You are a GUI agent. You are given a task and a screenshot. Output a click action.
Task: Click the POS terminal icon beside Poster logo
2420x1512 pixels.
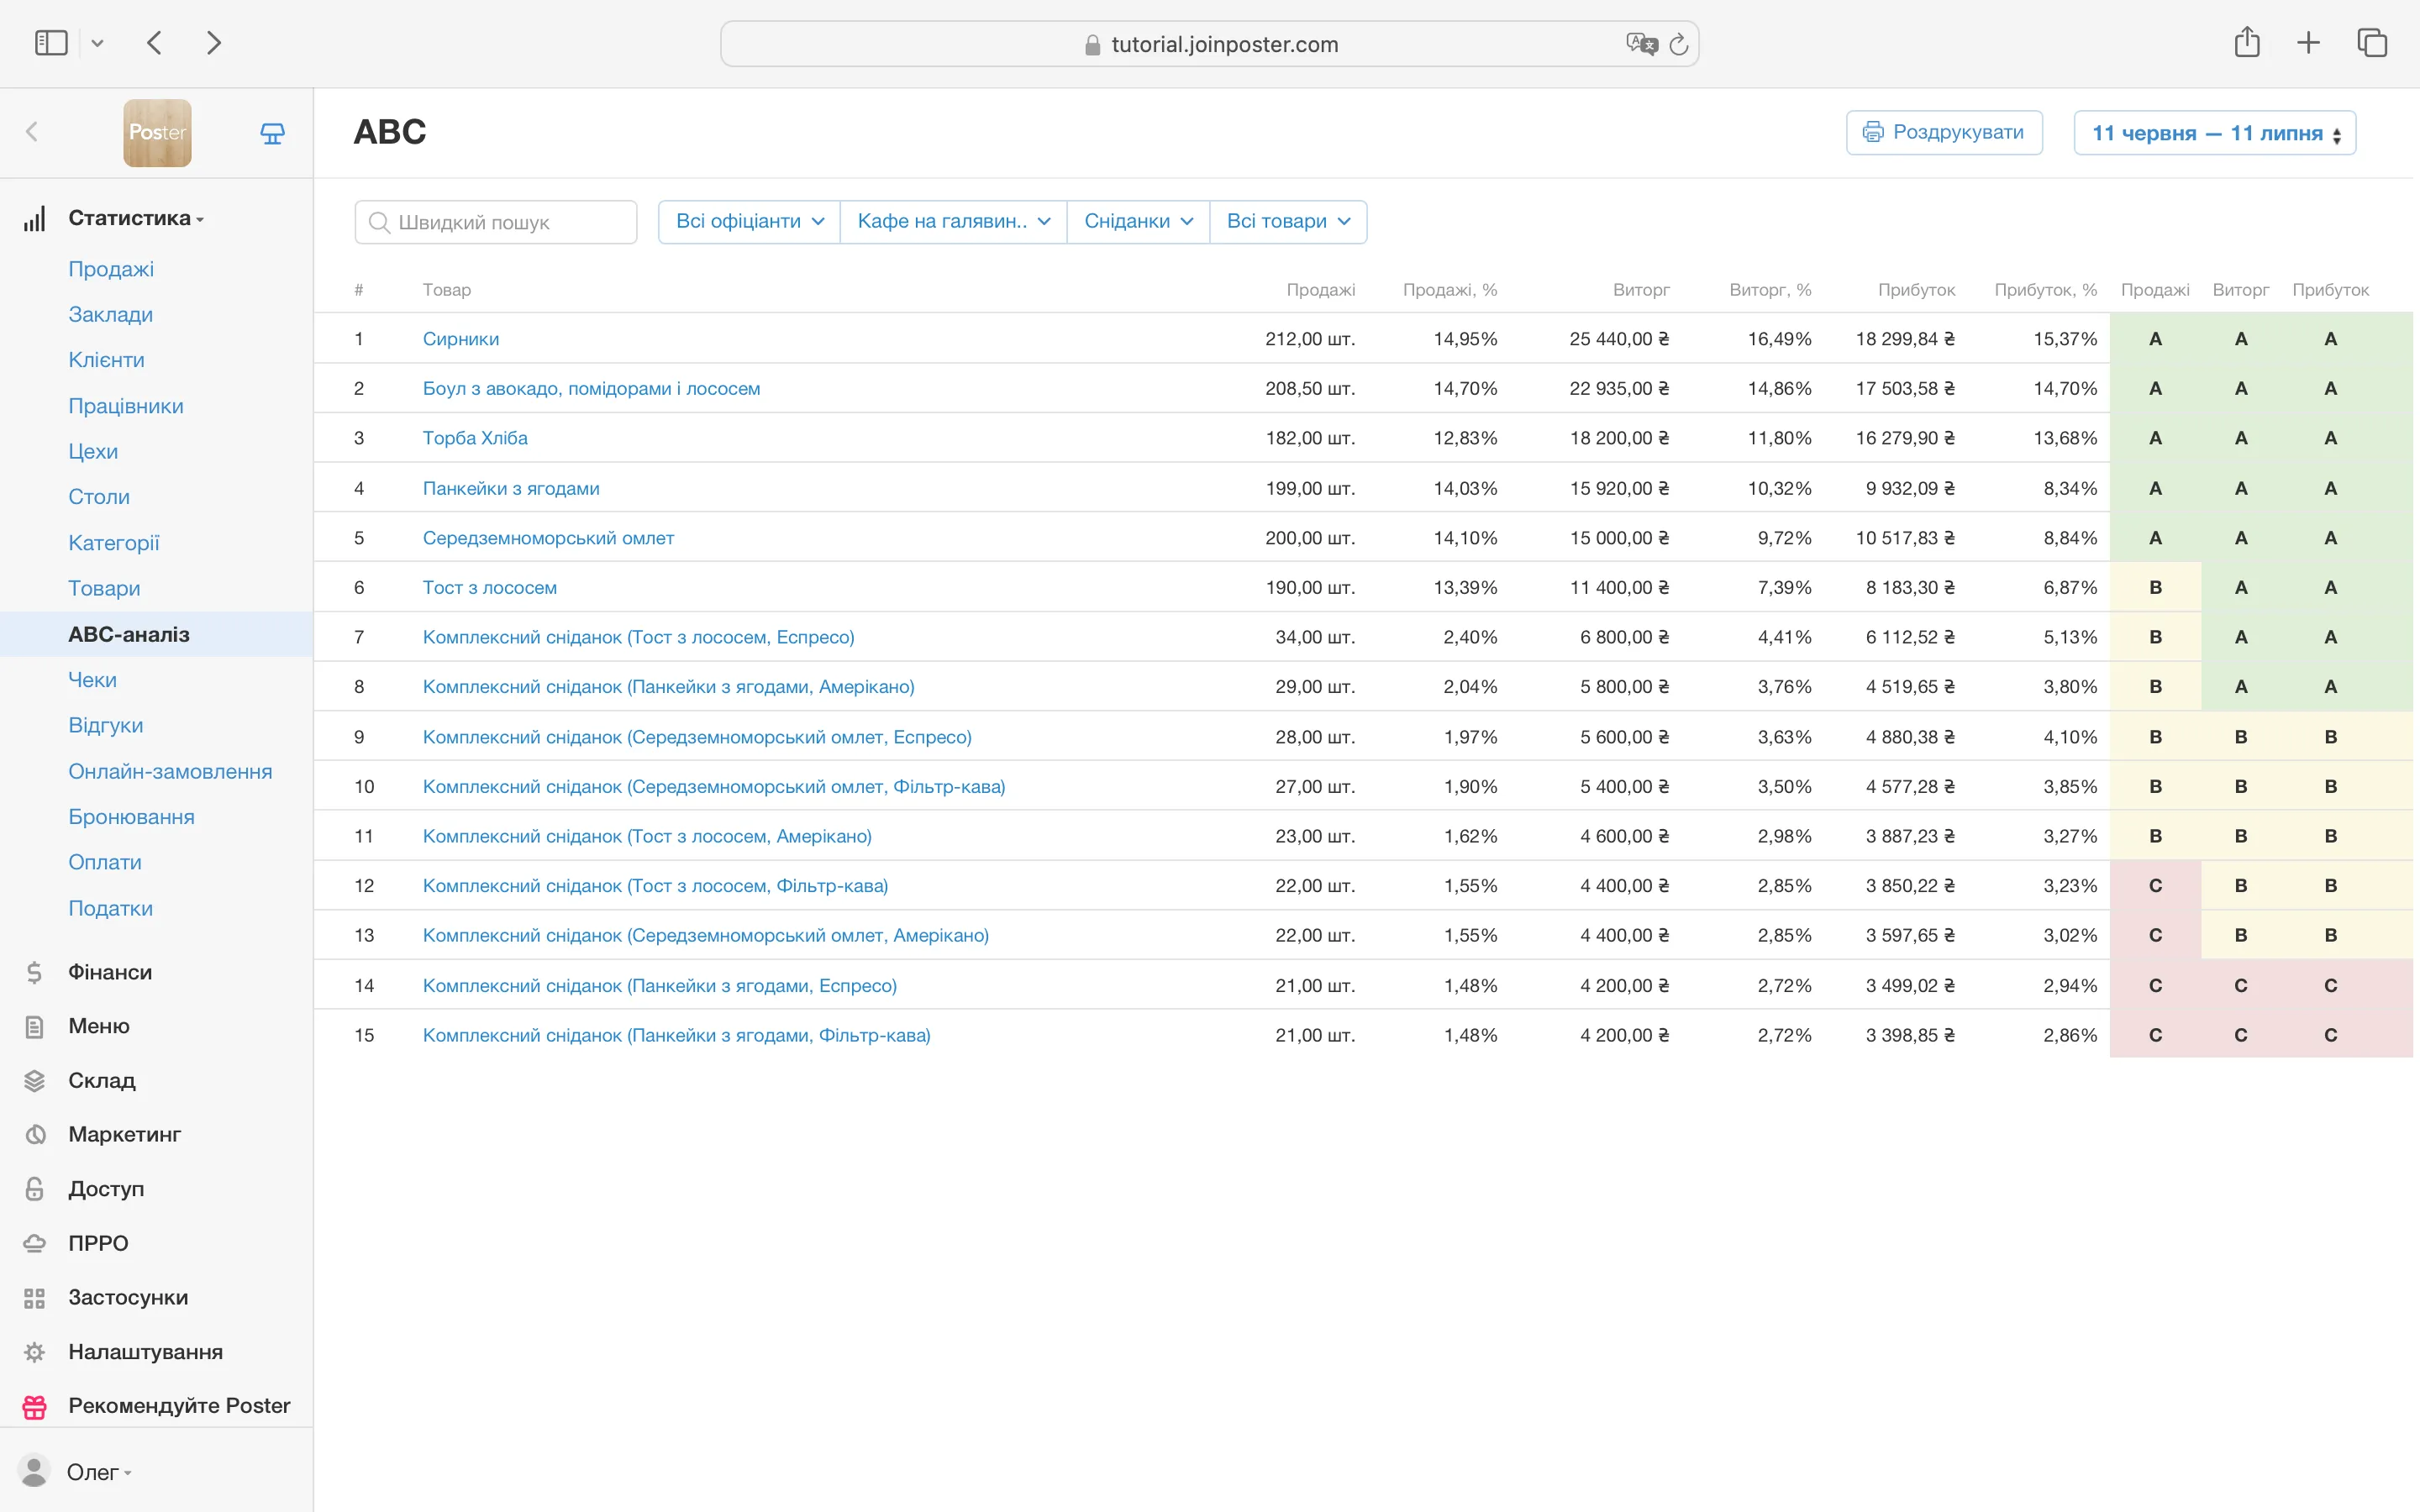point(272,133)
